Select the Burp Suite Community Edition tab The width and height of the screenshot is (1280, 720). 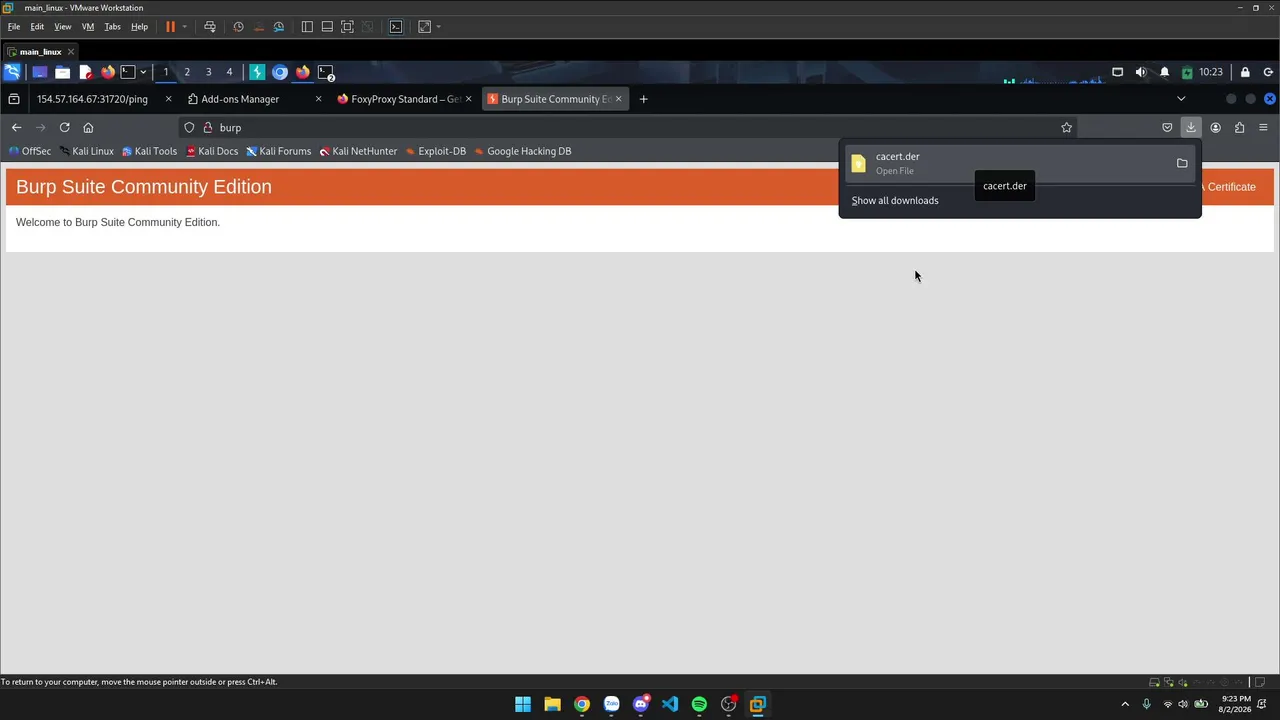coord(555,99)
